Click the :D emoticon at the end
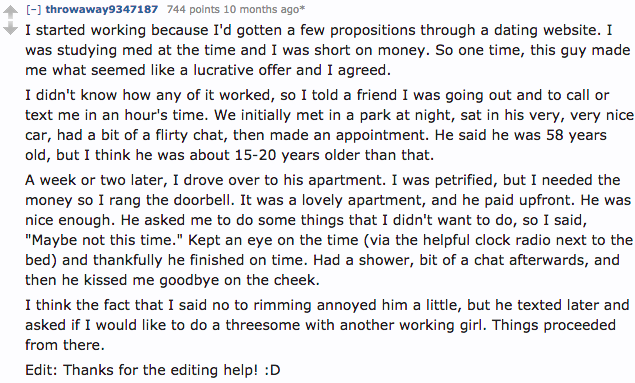 click(x=272, y=370)
